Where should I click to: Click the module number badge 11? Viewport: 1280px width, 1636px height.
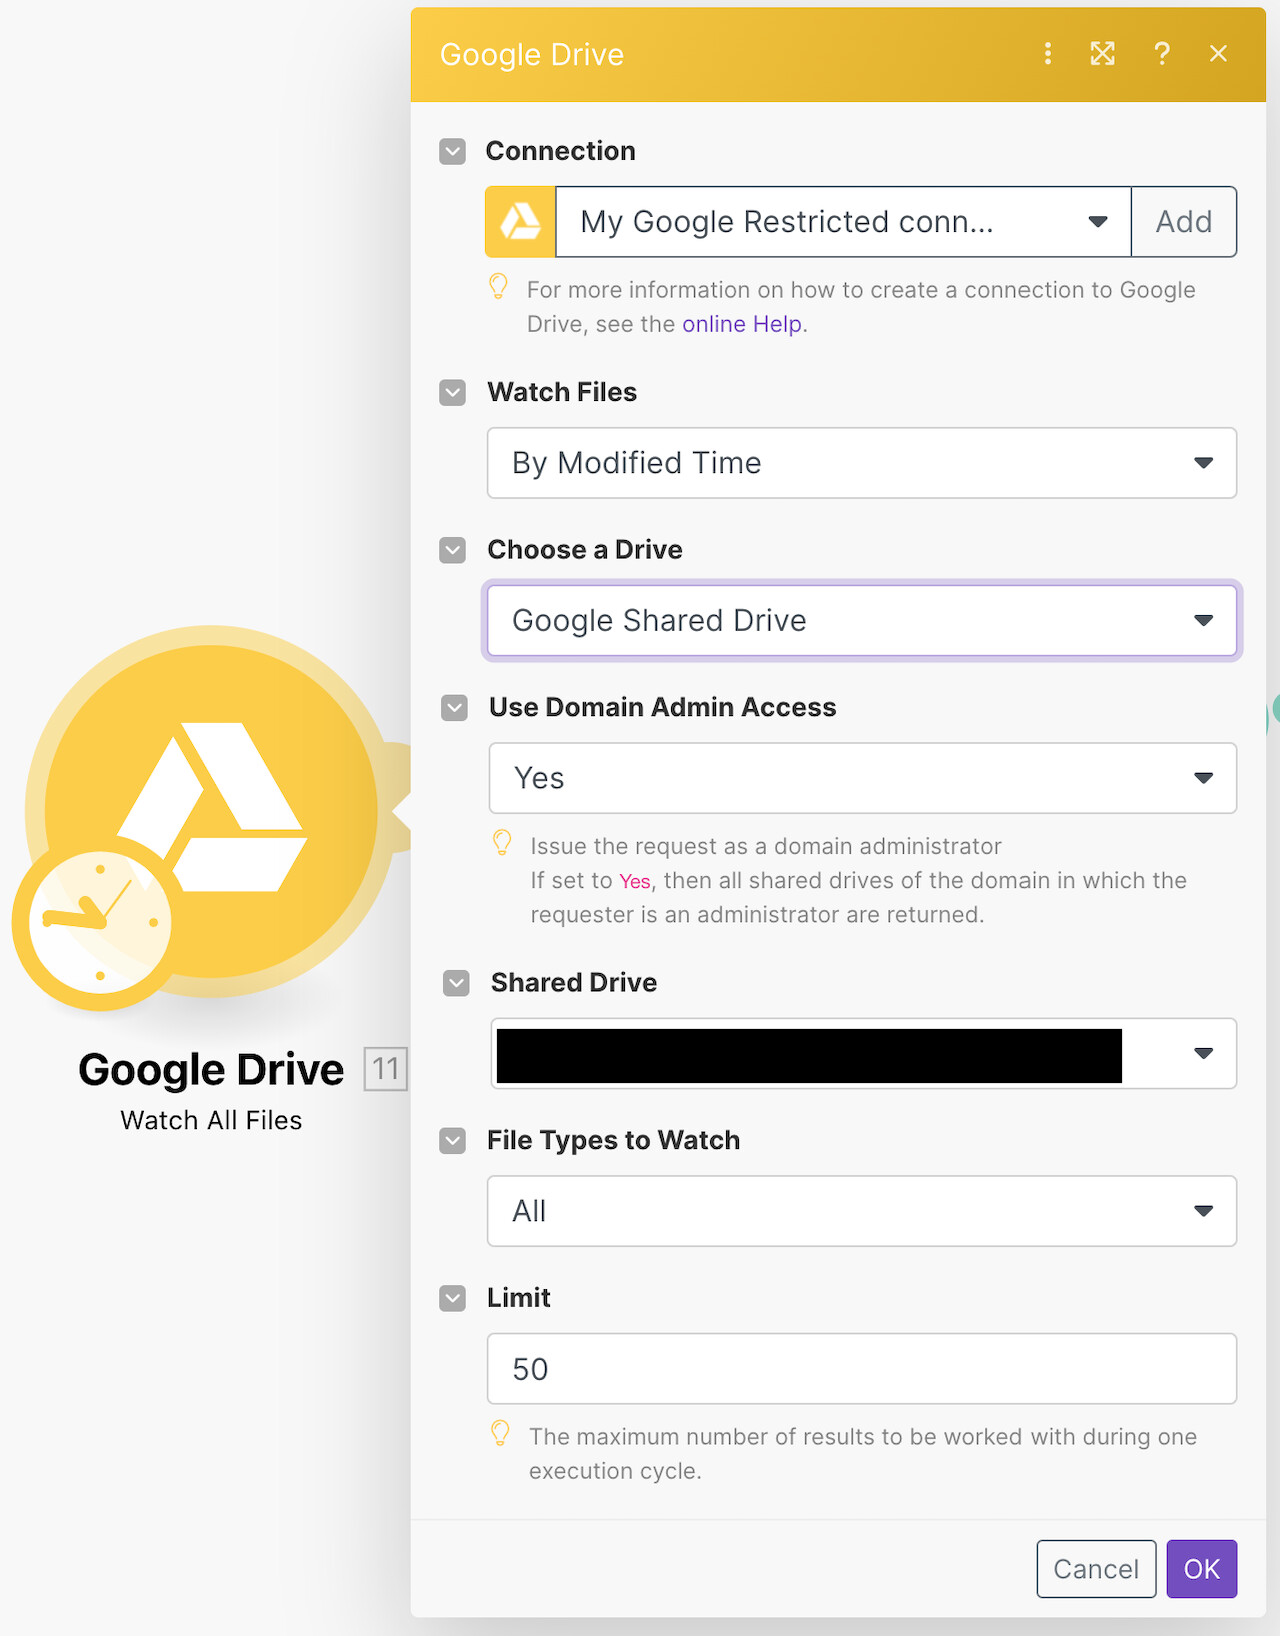[386, 1069]
